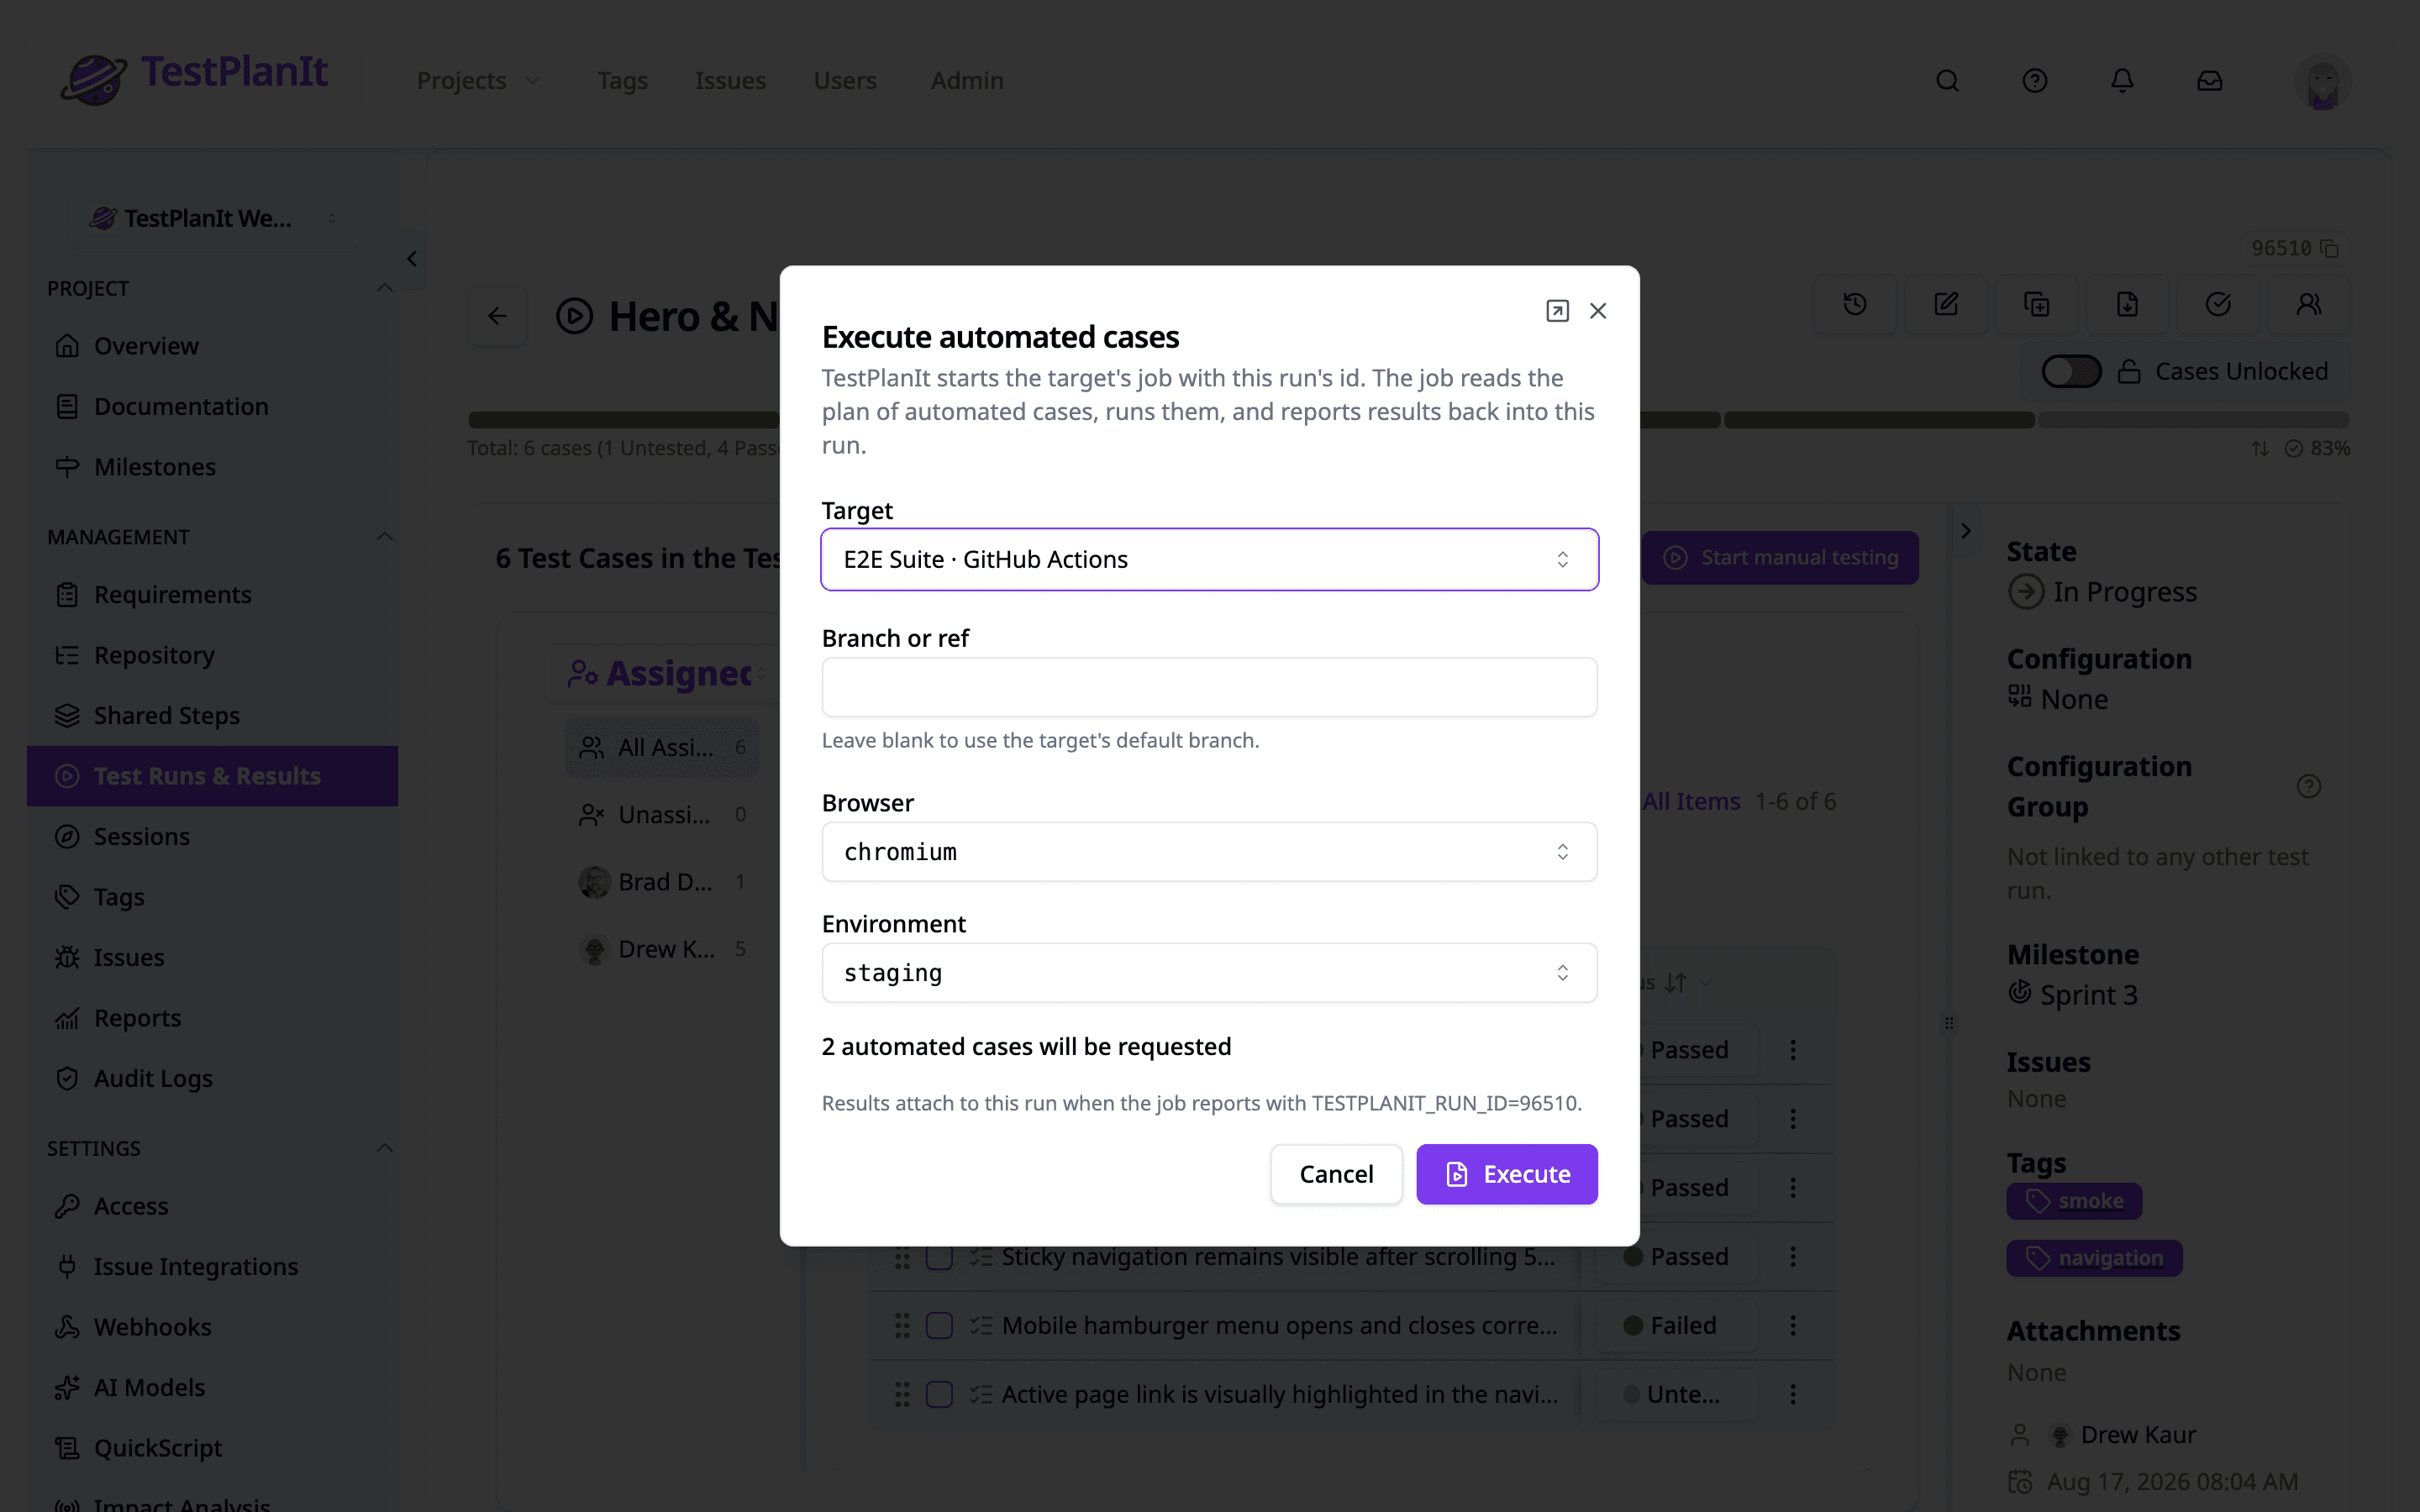Open the user avatar menu

pyautogui.click(x=2322, y=81)
